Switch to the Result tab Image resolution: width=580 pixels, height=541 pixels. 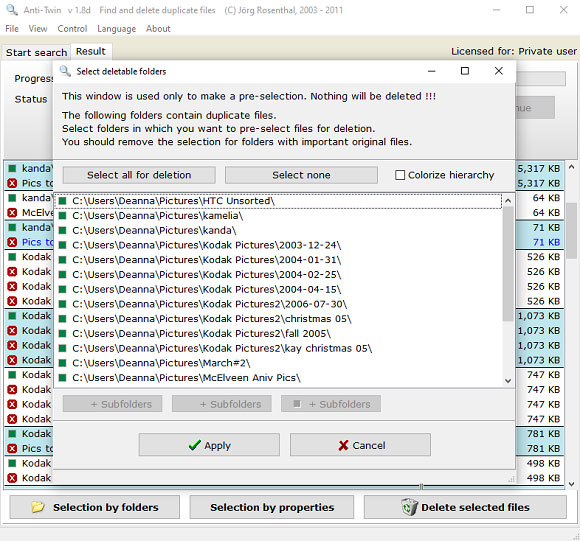[91, 51]
